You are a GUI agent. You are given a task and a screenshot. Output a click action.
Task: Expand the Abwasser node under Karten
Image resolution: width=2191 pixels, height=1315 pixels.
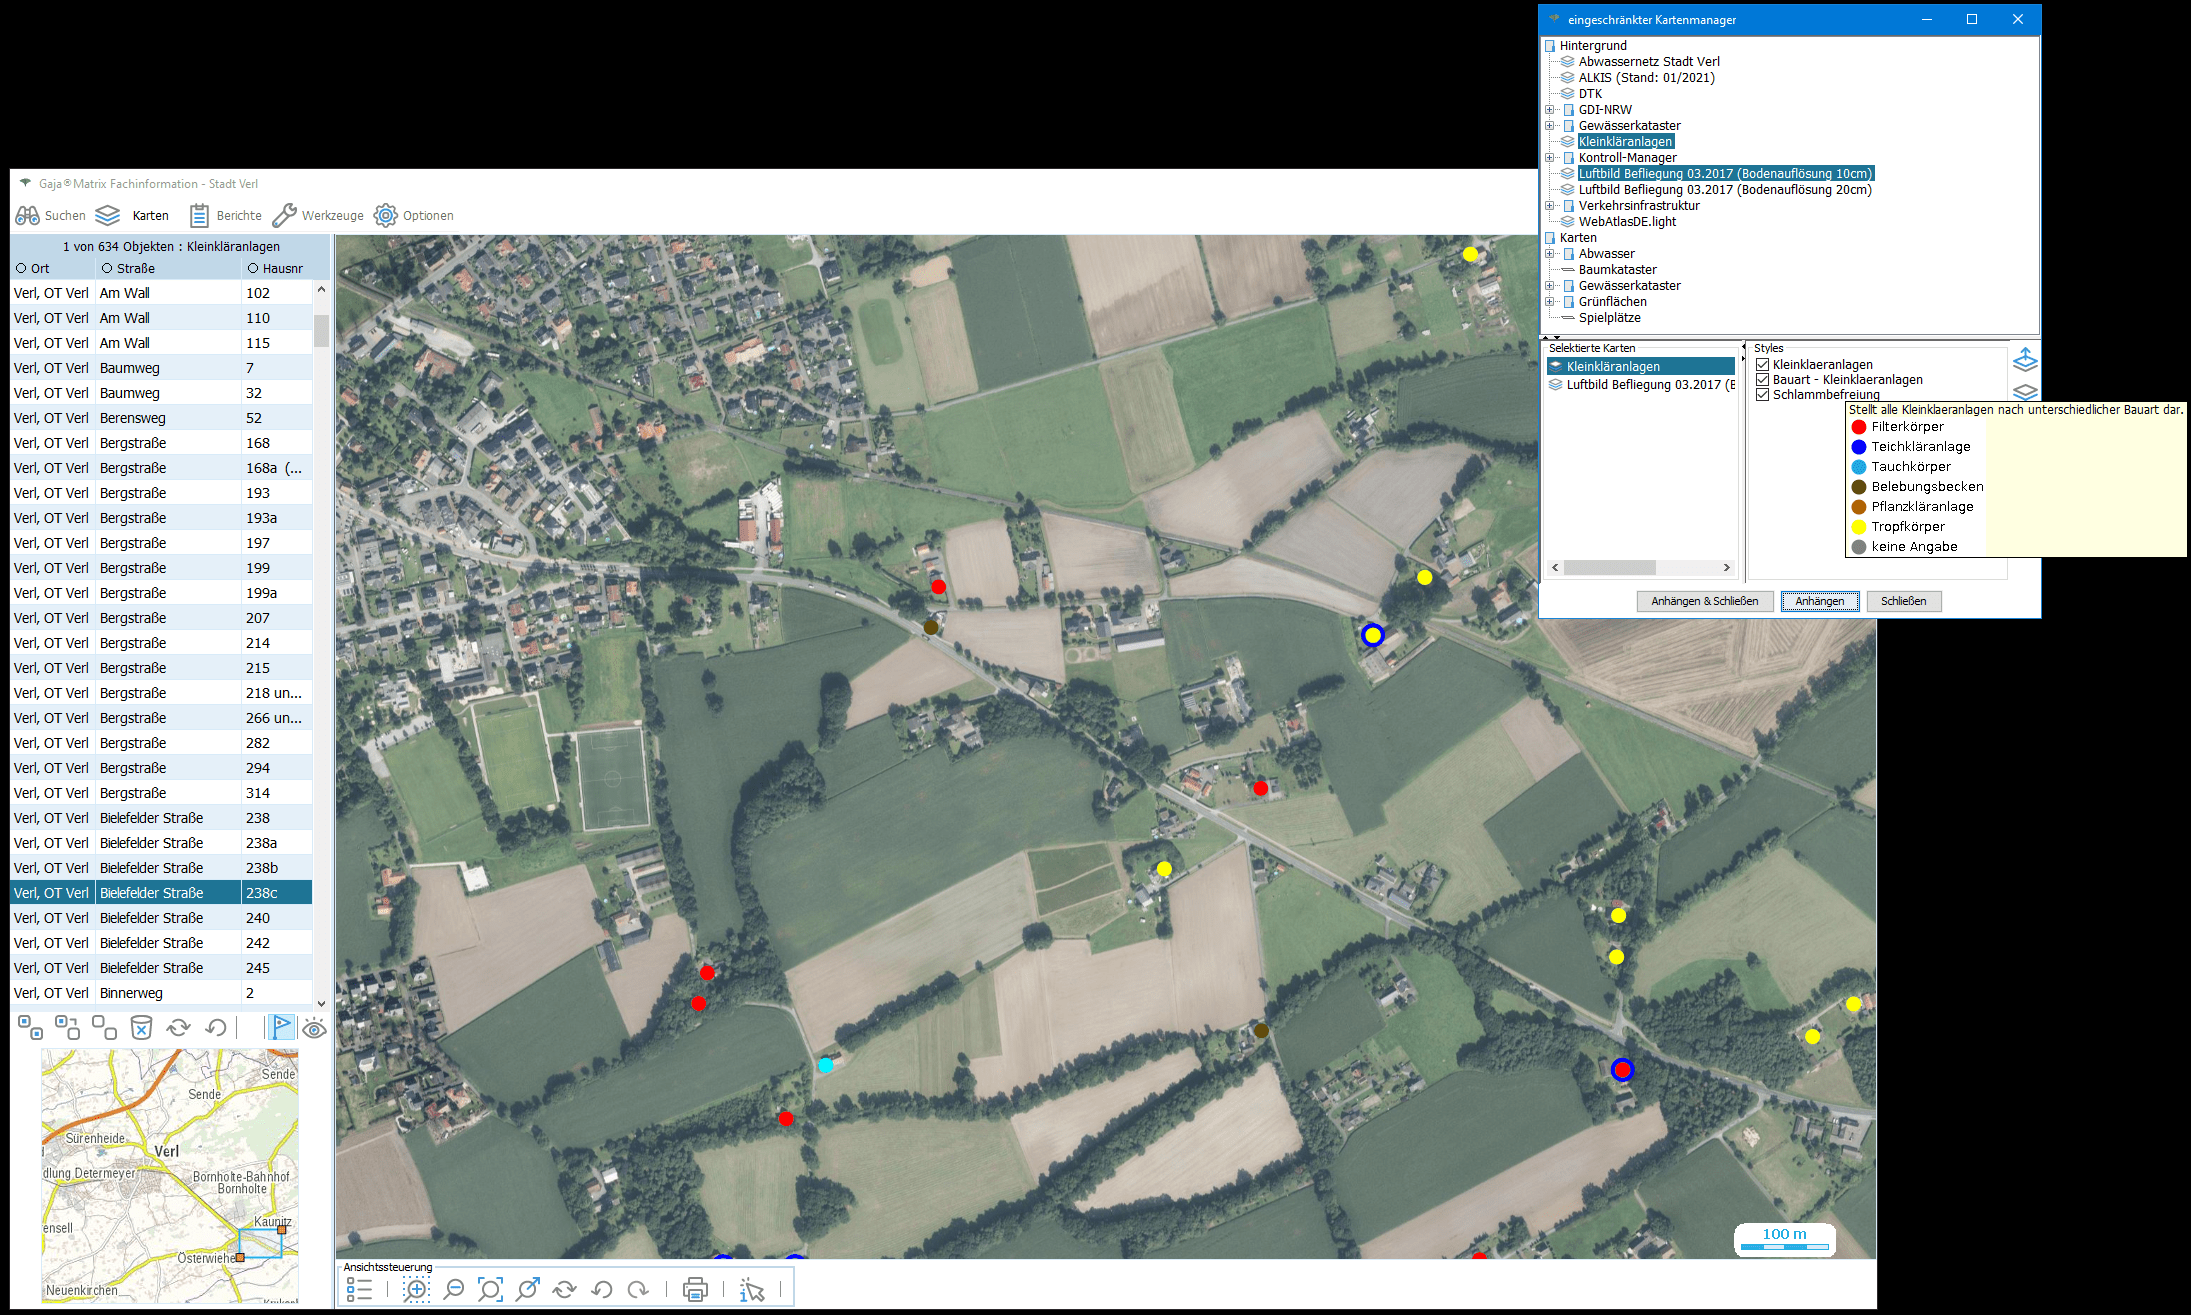(1550, 254)
